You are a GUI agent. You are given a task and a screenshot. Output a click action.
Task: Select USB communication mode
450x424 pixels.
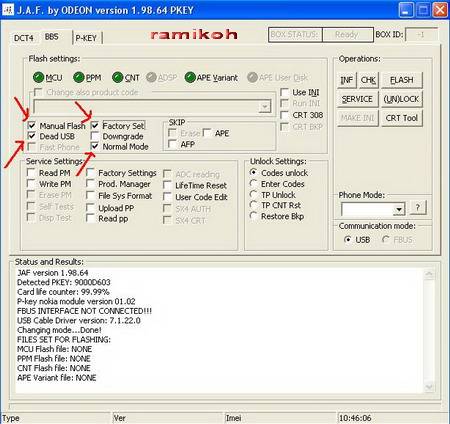click(348, 239)
